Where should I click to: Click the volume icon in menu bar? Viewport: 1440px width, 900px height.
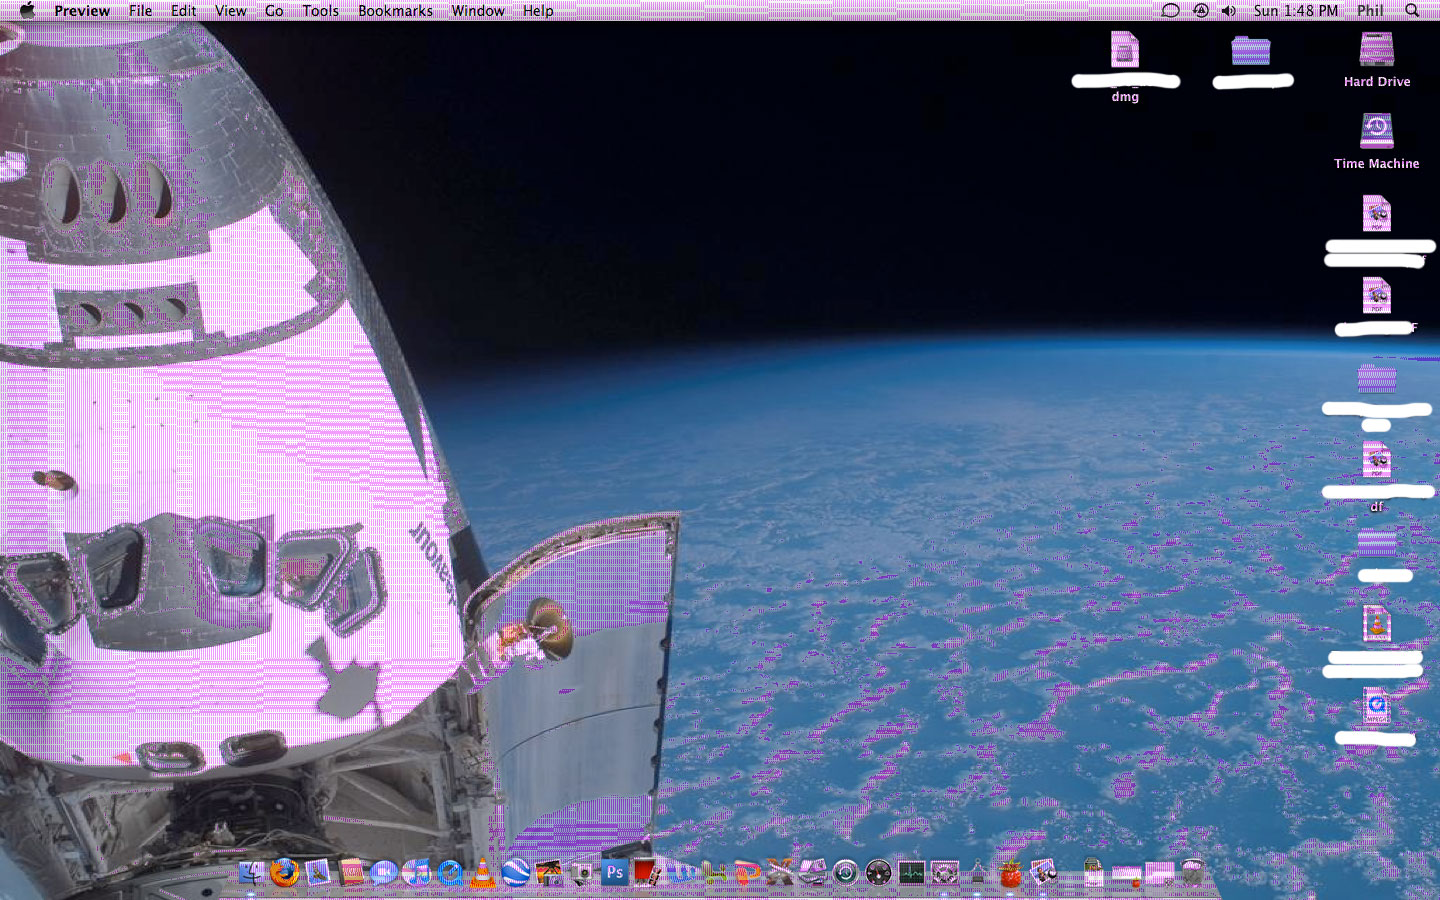click(x=1229, y=10)
